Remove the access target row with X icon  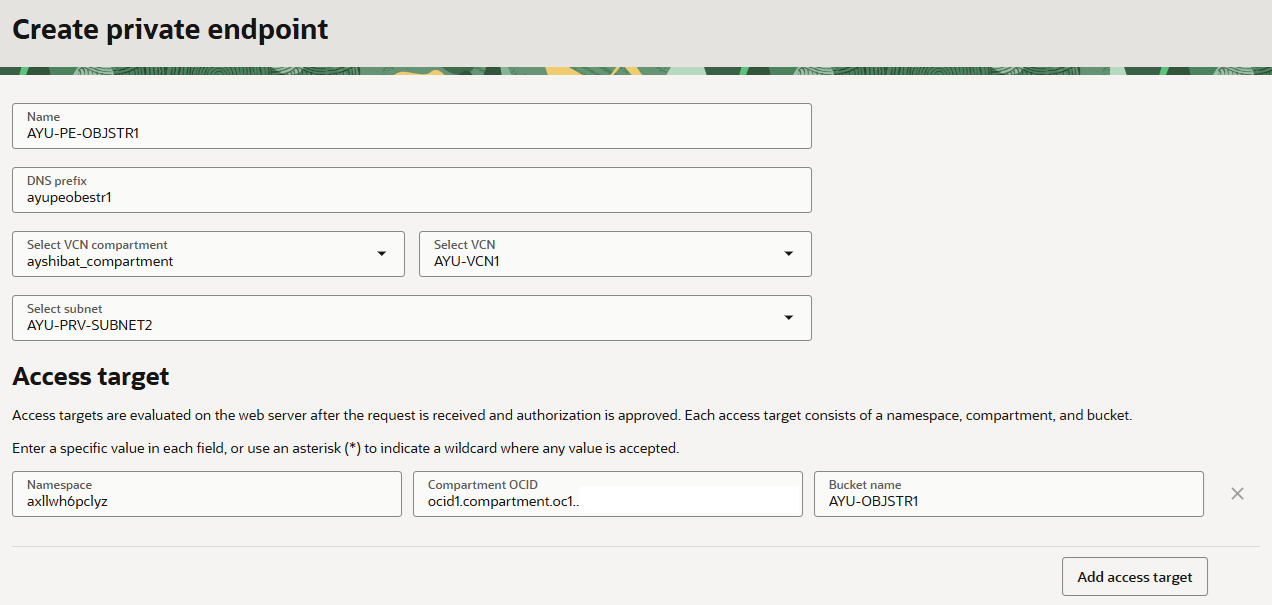click(x=1237, y=494)
